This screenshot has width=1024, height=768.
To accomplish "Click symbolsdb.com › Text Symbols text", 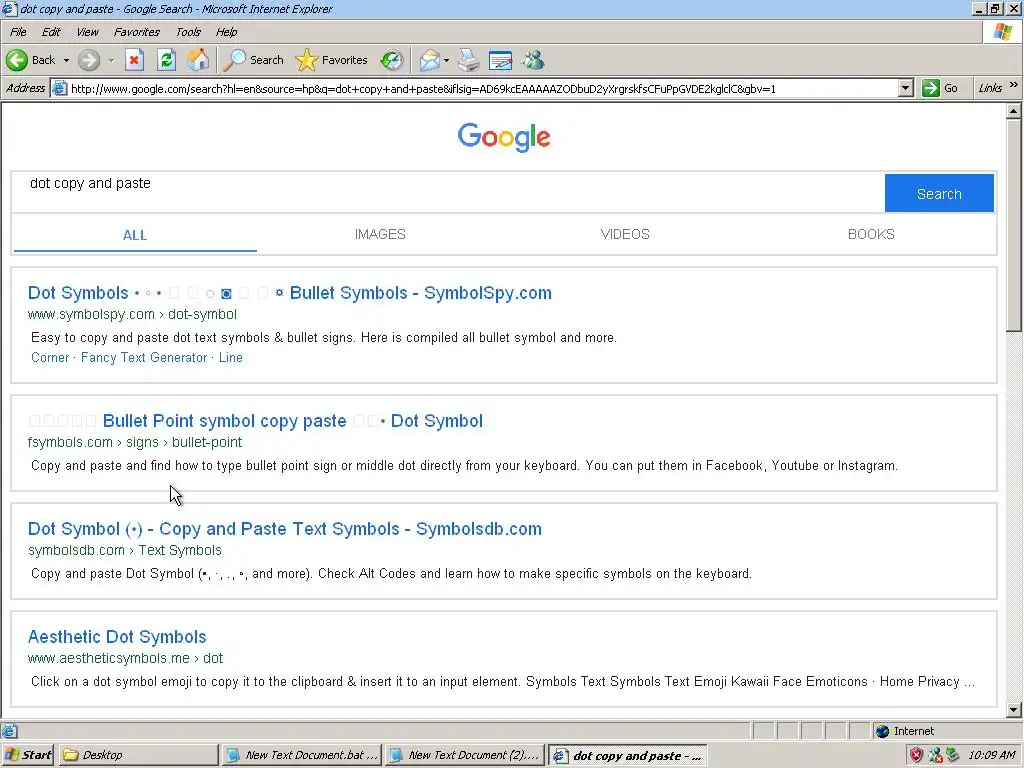I will (x=125, y=550).
